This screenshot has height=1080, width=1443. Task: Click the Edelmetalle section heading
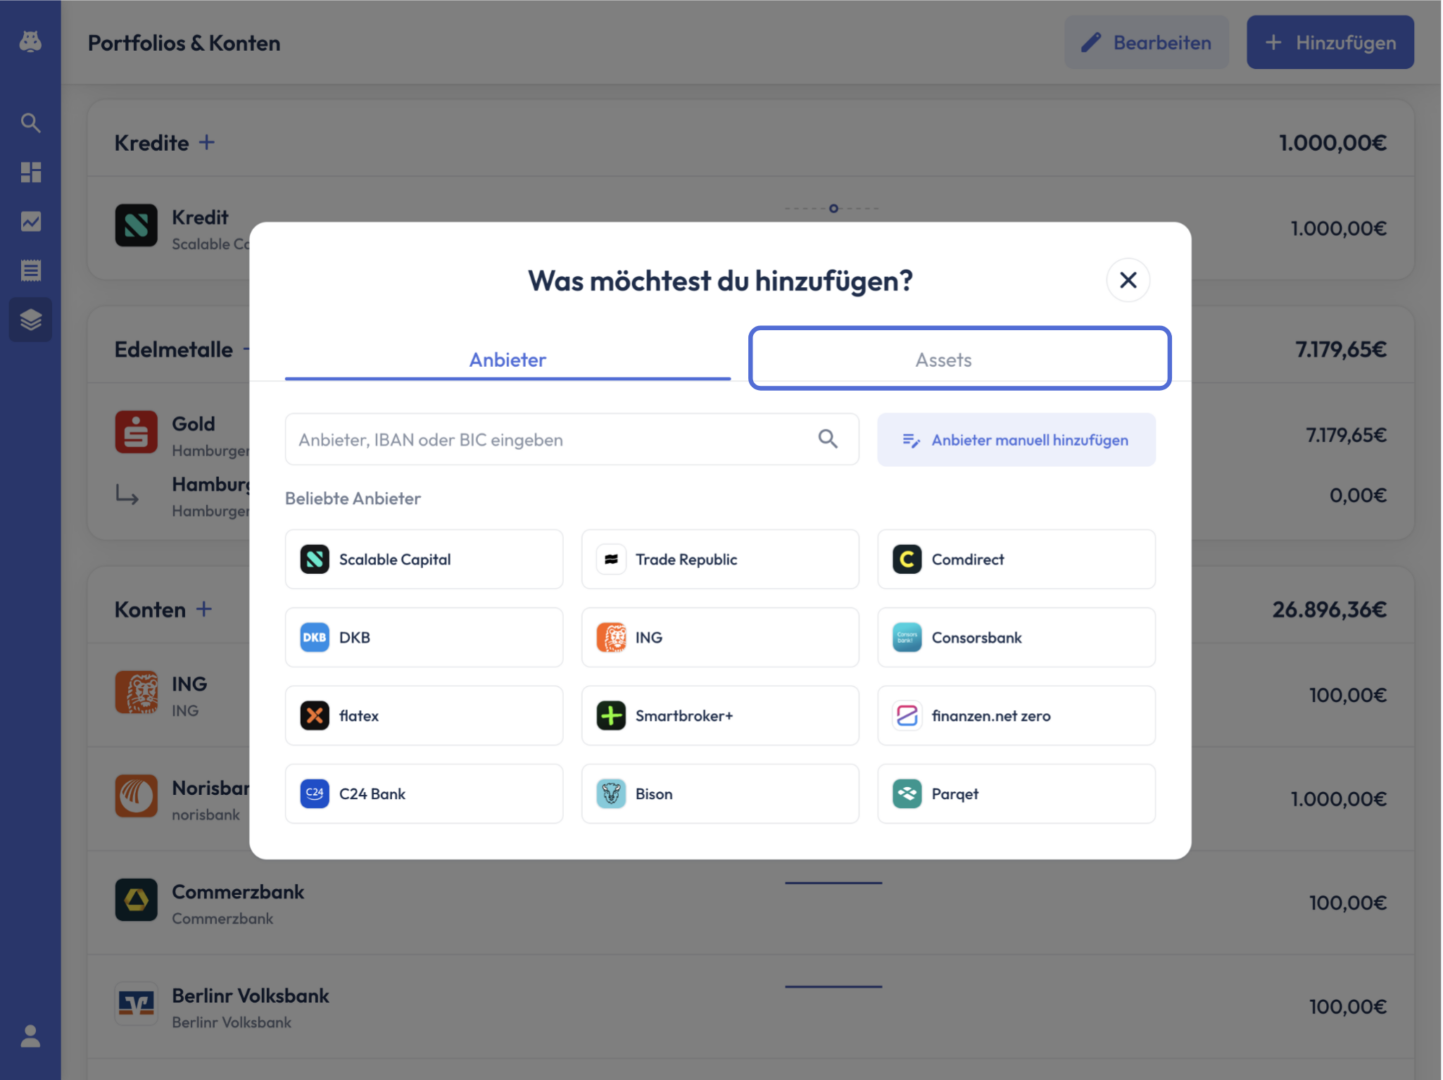pos(173,349)
